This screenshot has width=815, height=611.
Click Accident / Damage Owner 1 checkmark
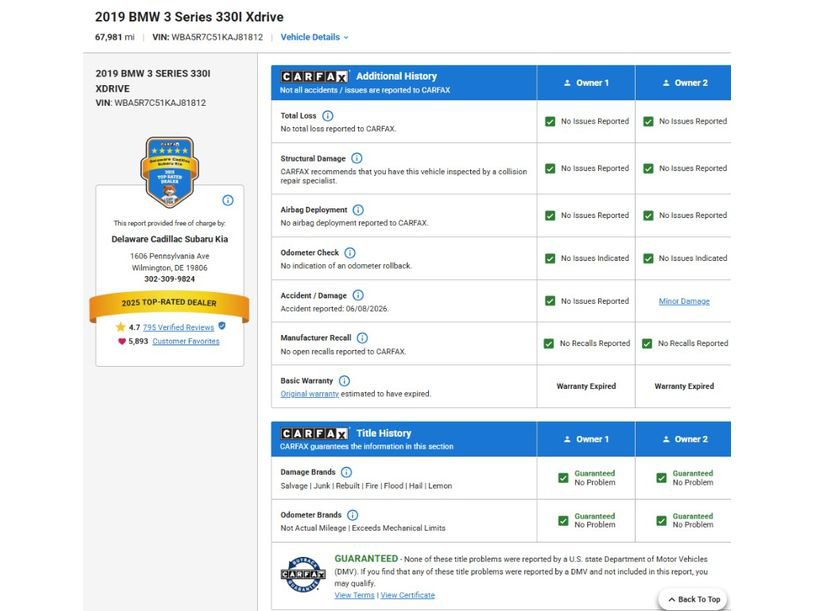(x=550, y=301)
